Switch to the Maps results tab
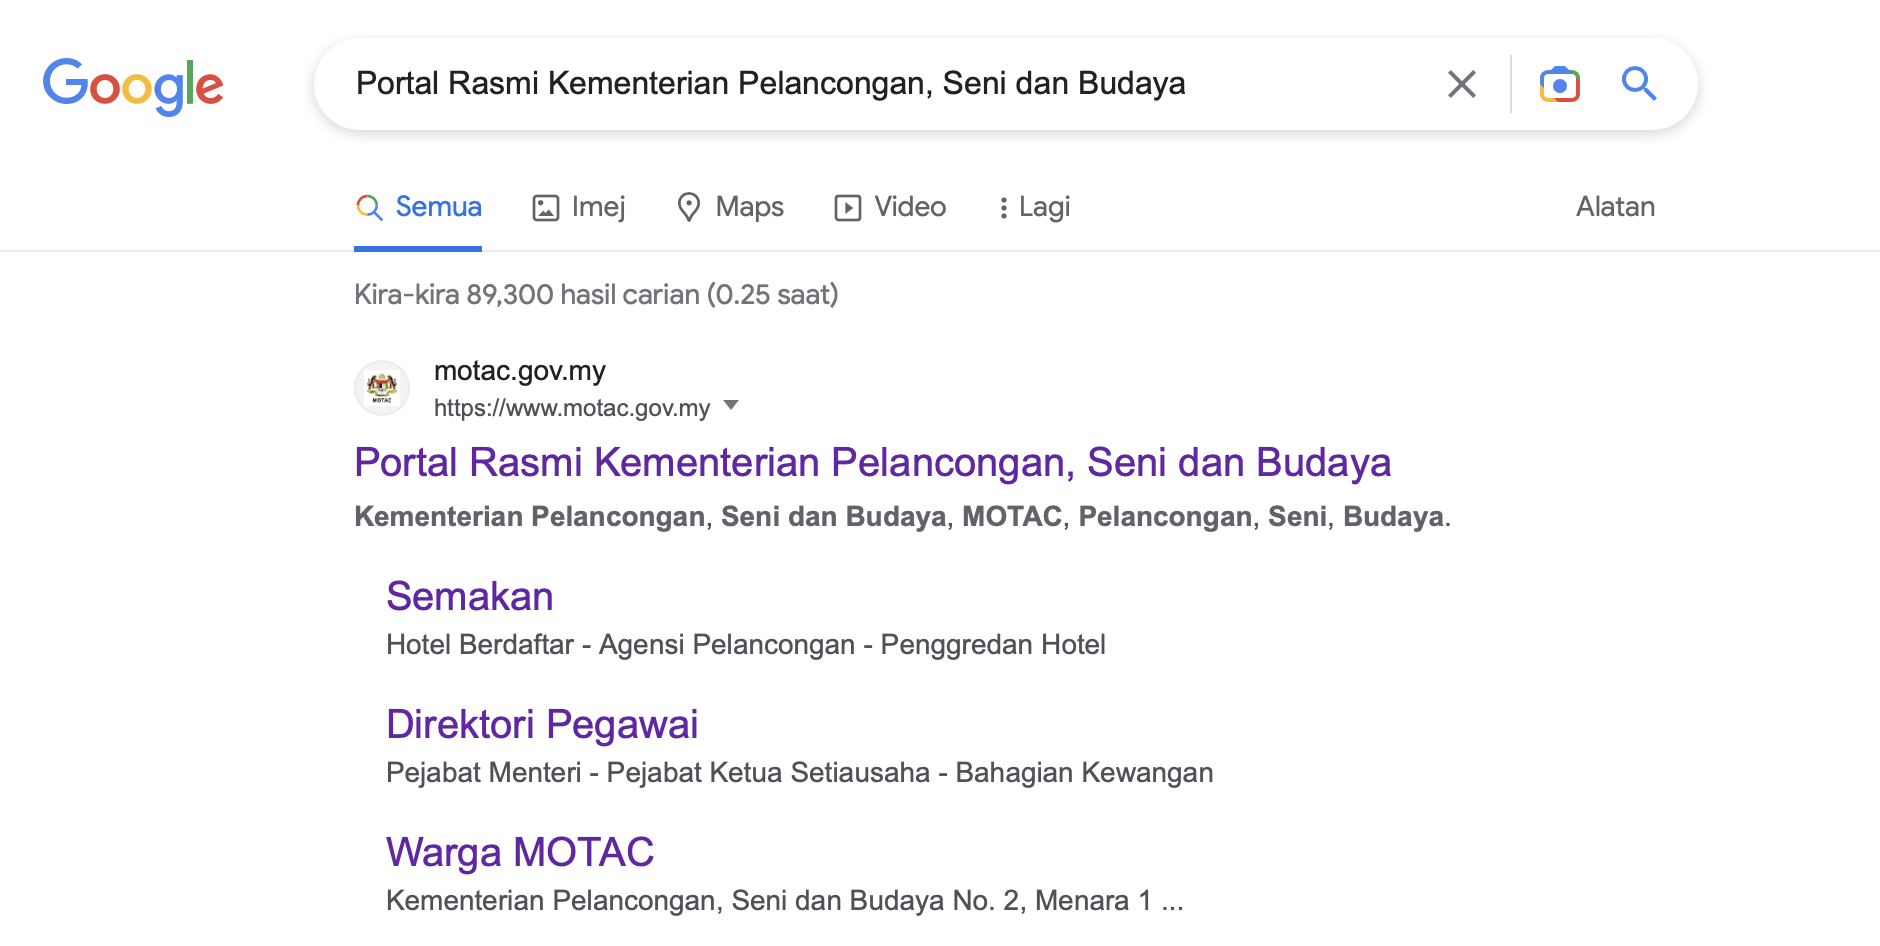The image size is (1880, 946). 749,207
